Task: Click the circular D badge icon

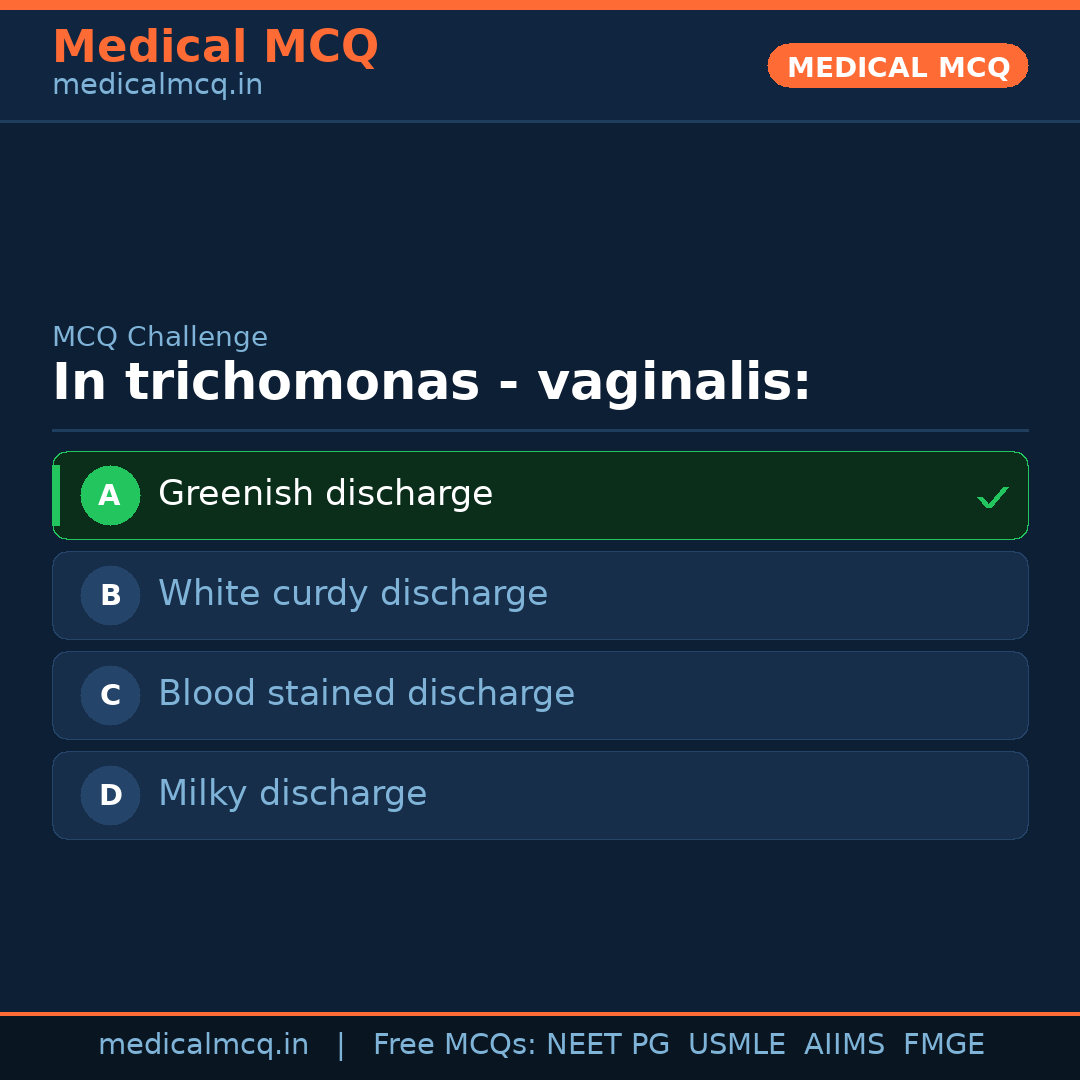Action: (110, 795)
